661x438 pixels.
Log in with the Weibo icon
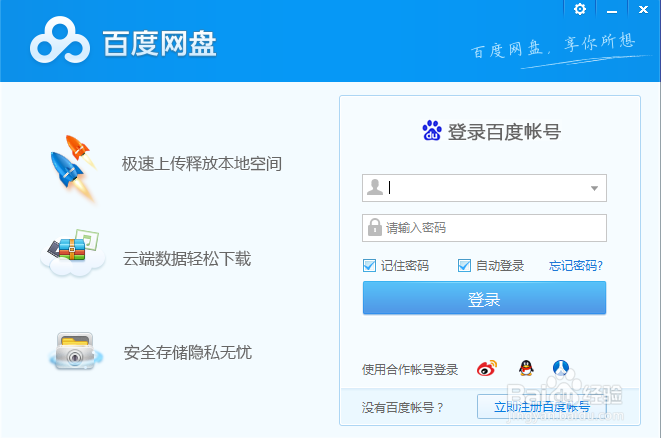487,368
